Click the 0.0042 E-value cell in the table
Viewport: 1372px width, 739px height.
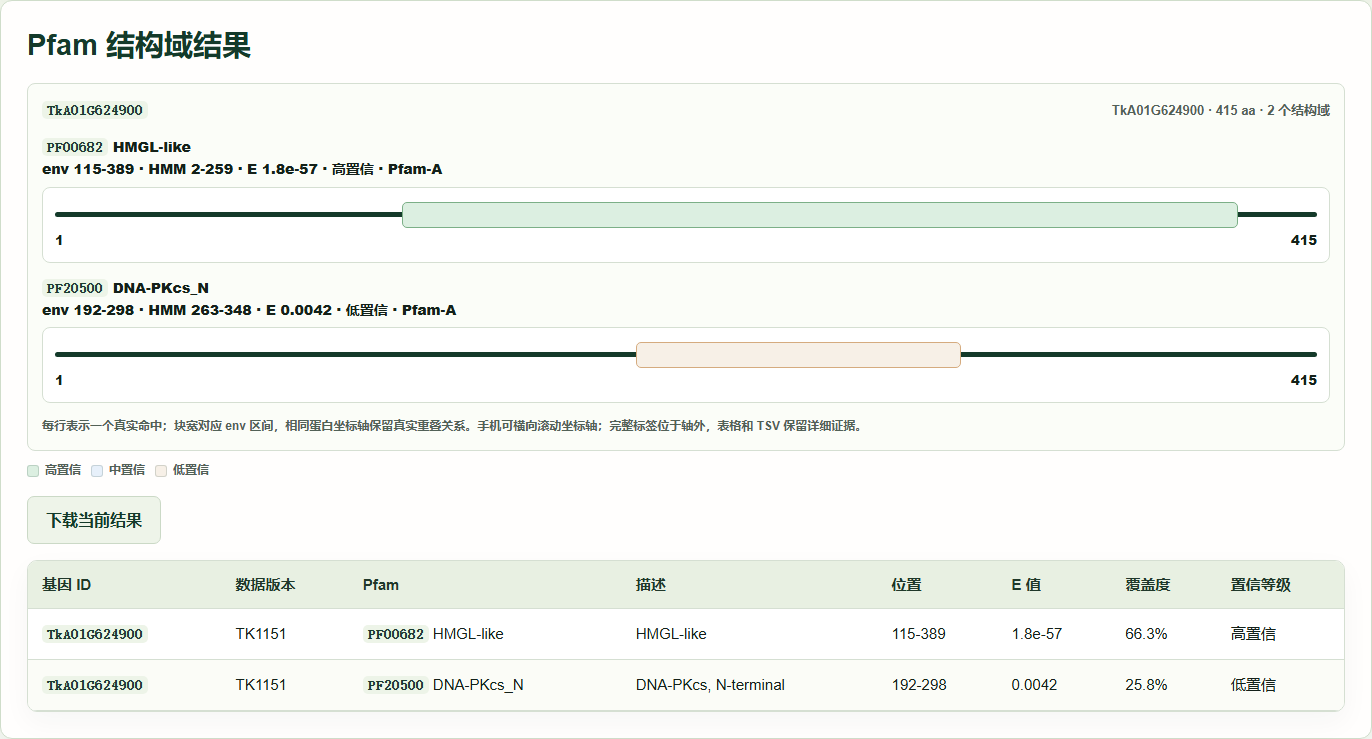click(x=1035, y=685)
